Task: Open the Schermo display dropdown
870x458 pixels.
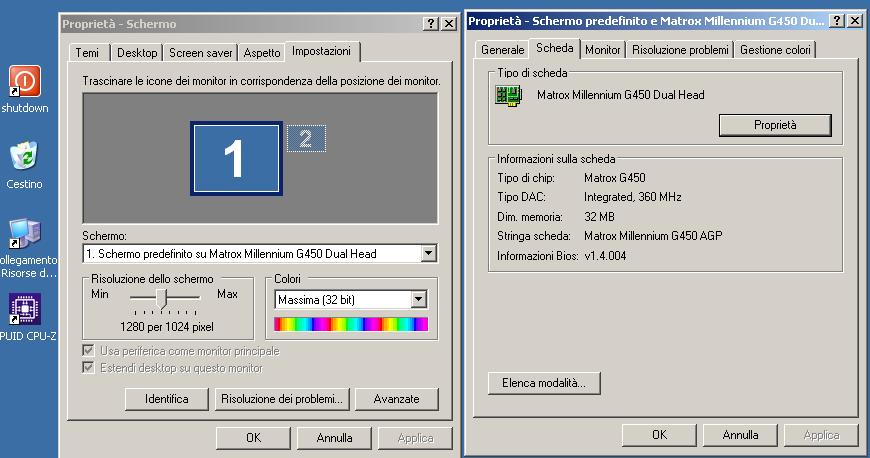Action: click(x=428, y=254)
